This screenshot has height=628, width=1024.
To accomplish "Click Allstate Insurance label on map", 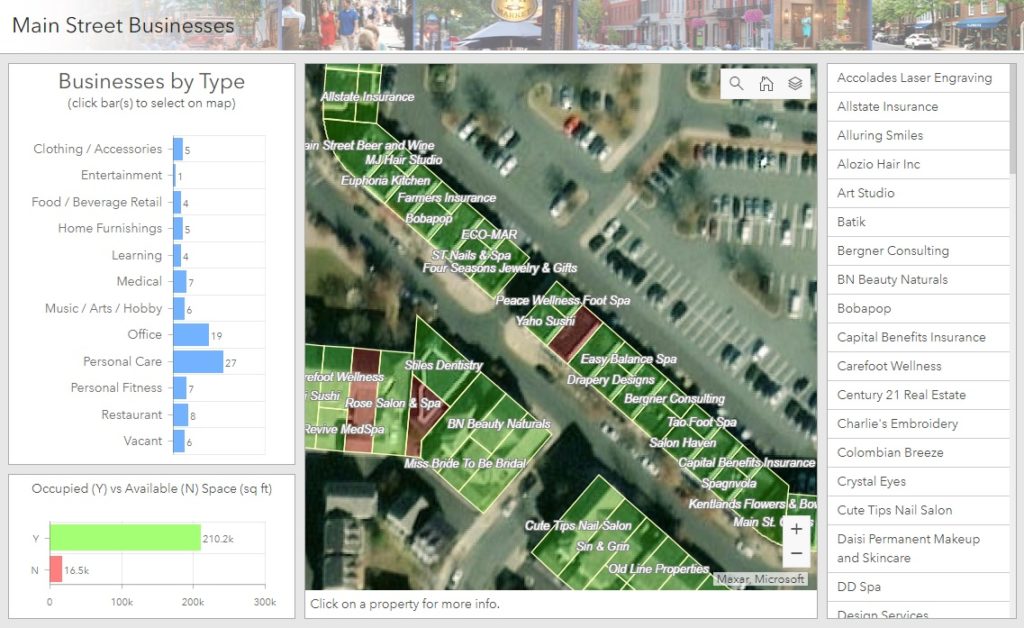I will pos(367,97).
